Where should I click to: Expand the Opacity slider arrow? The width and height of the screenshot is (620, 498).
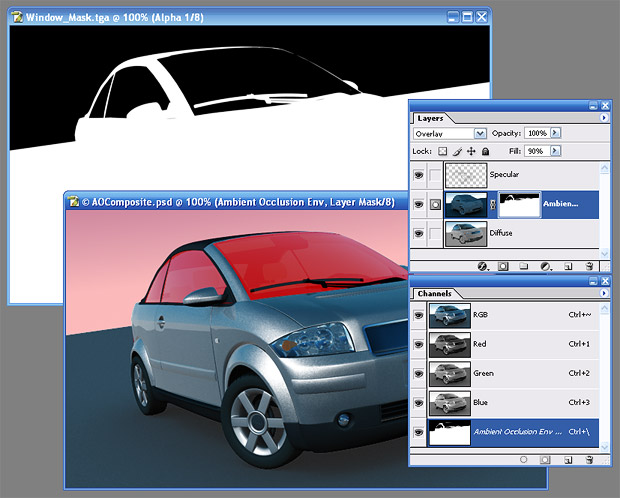coord(556,133)
